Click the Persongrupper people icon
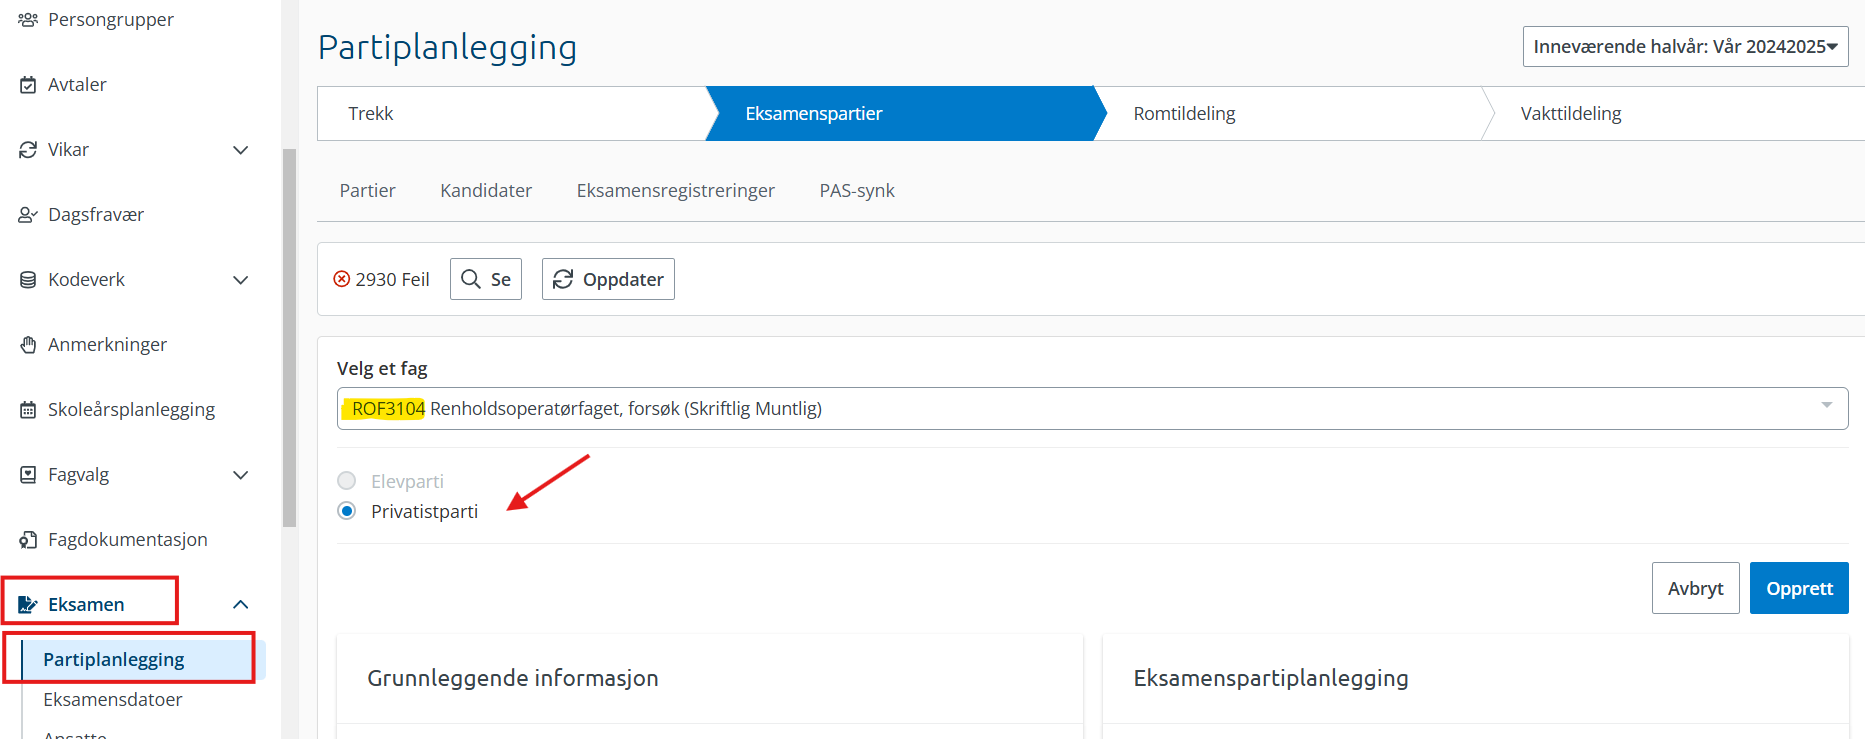The image size is (1865, 739). point(28,20)
